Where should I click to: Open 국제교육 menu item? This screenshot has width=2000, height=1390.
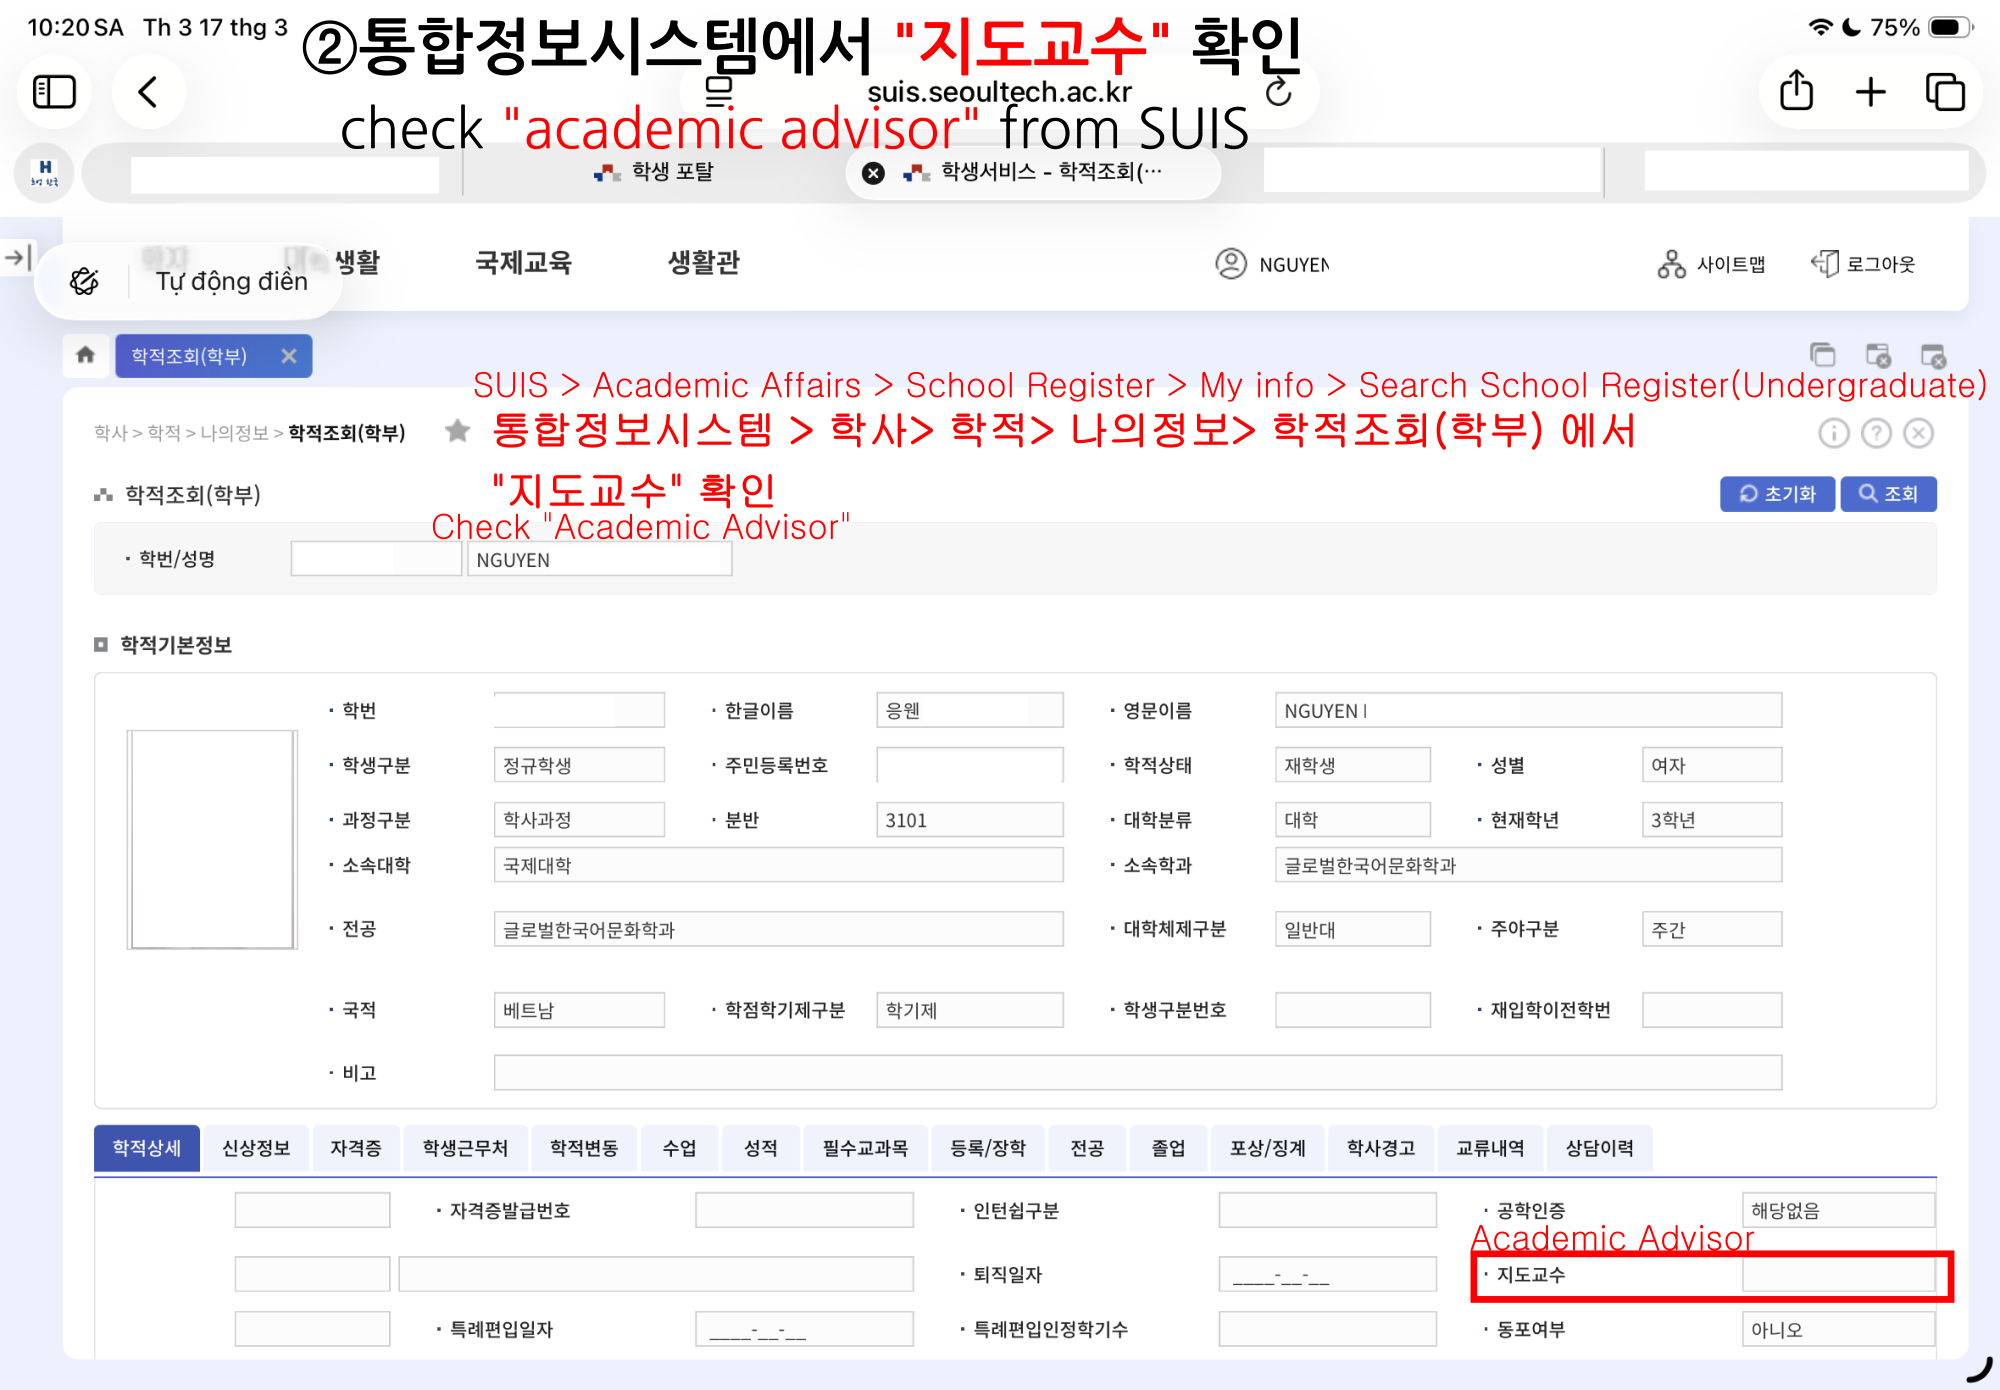coord(523,263)
